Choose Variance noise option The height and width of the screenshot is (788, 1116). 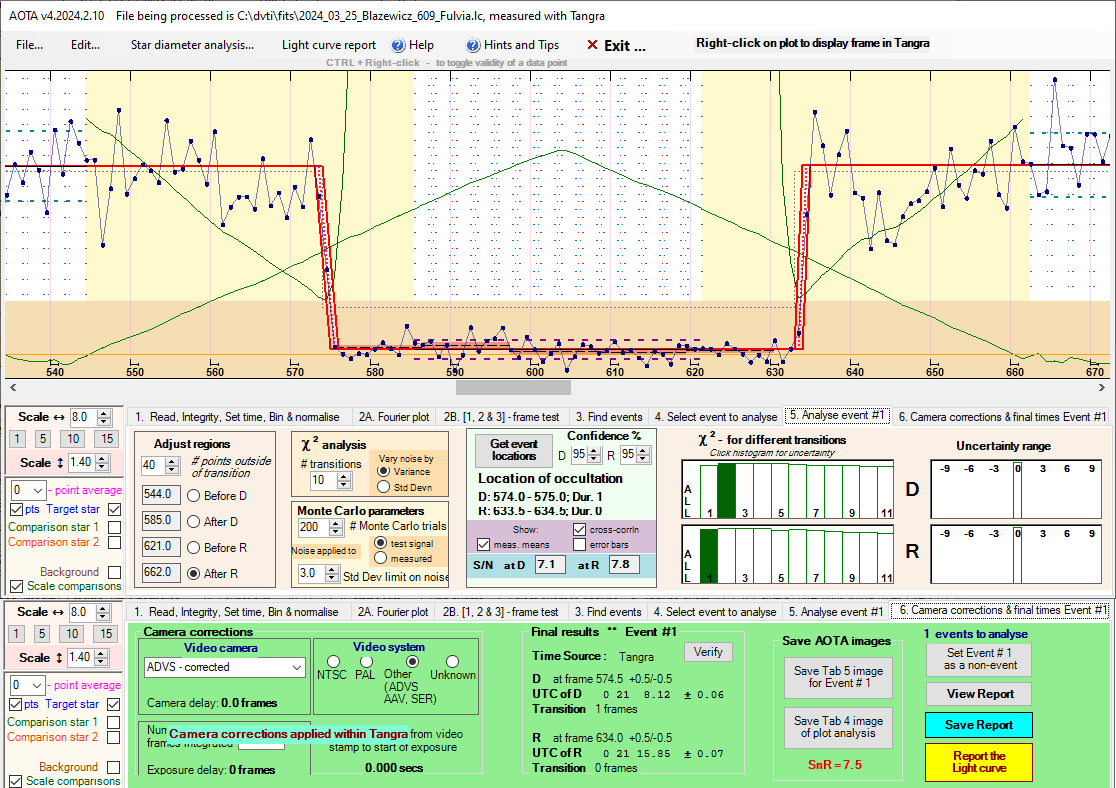pos(384,471)
